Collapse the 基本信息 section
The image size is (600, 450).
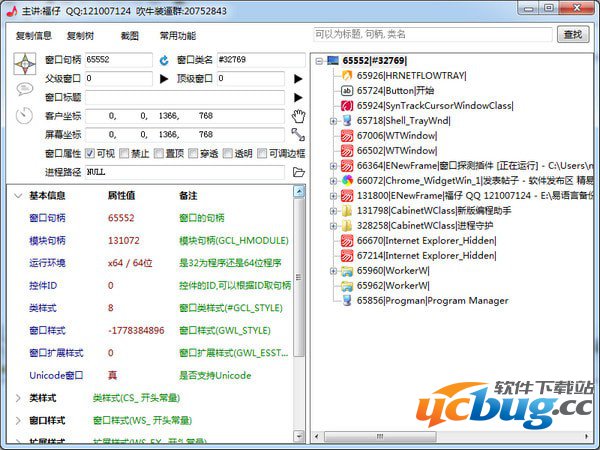(x=18, y=196)
